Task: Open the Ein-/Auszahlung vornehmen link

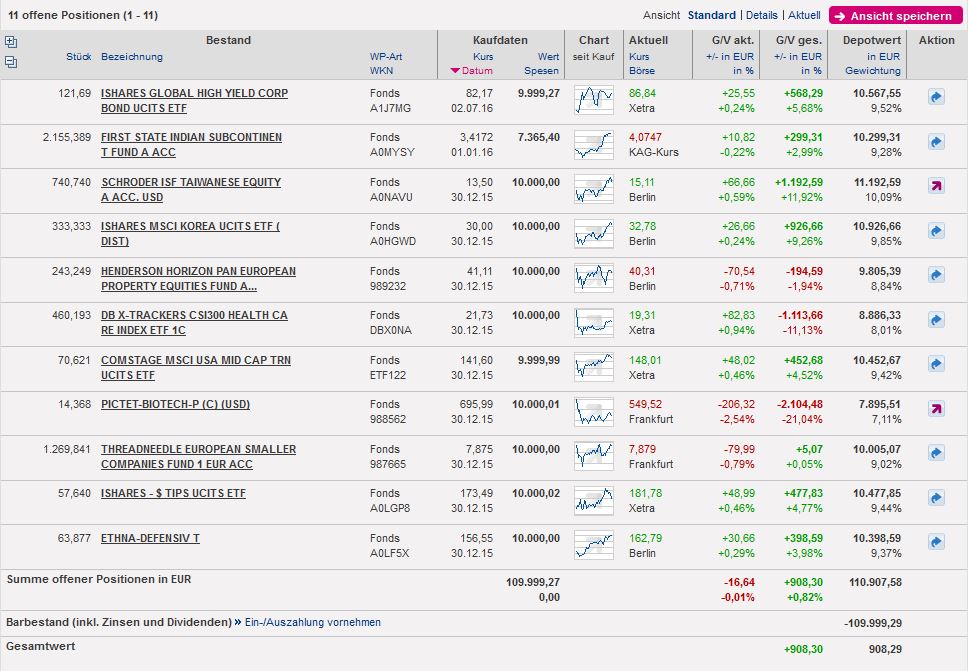Action: coord(314,622)
